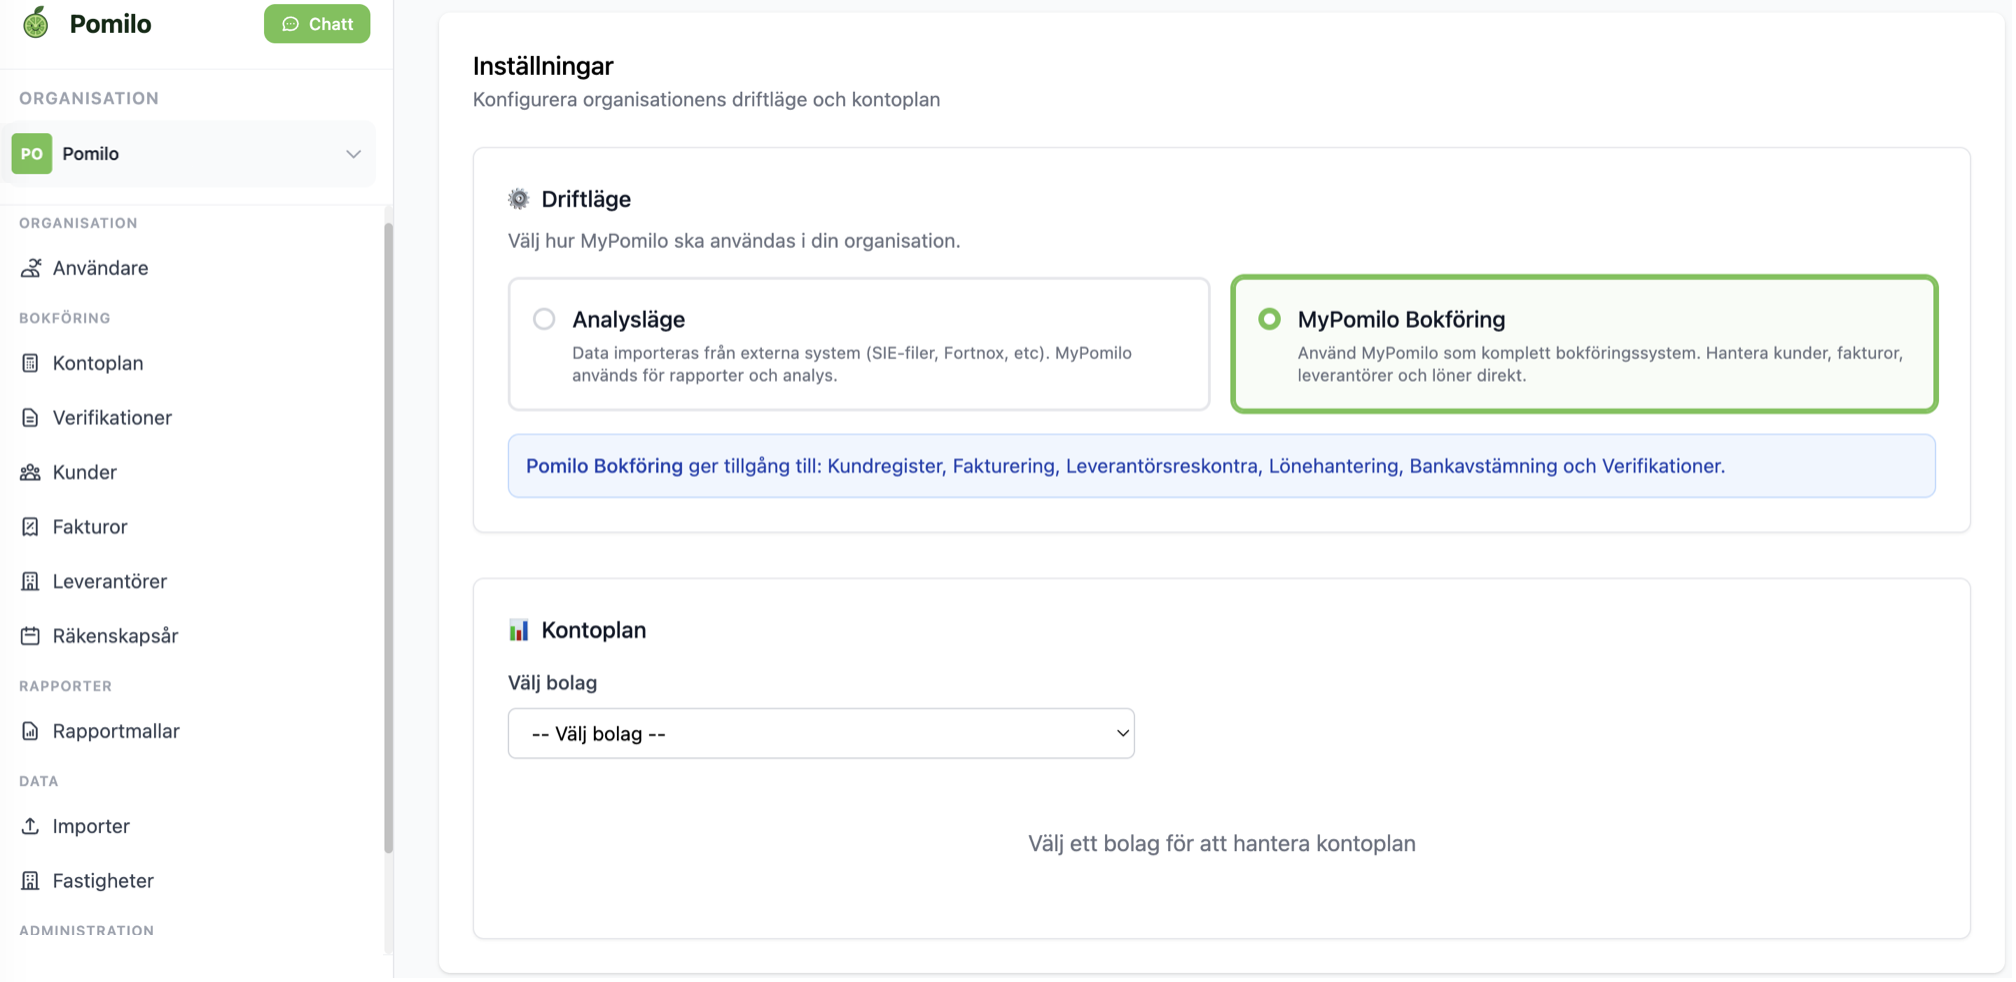
Task: Expand the Pomilo organisation chevron
Action: tap(353, 154)
